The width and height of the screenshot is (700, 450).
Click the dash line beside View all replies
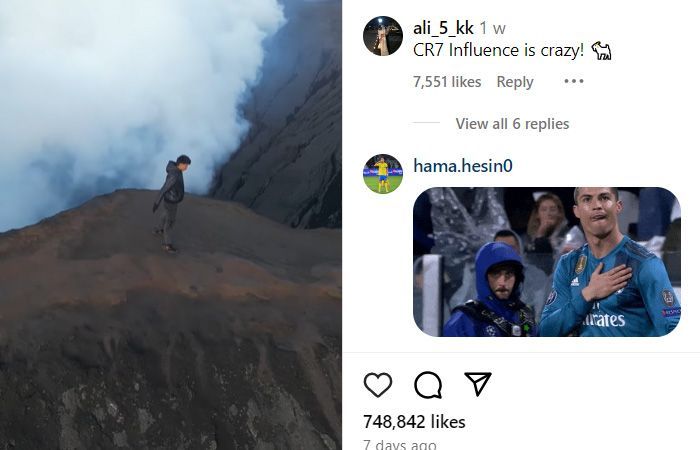(426, 122)
